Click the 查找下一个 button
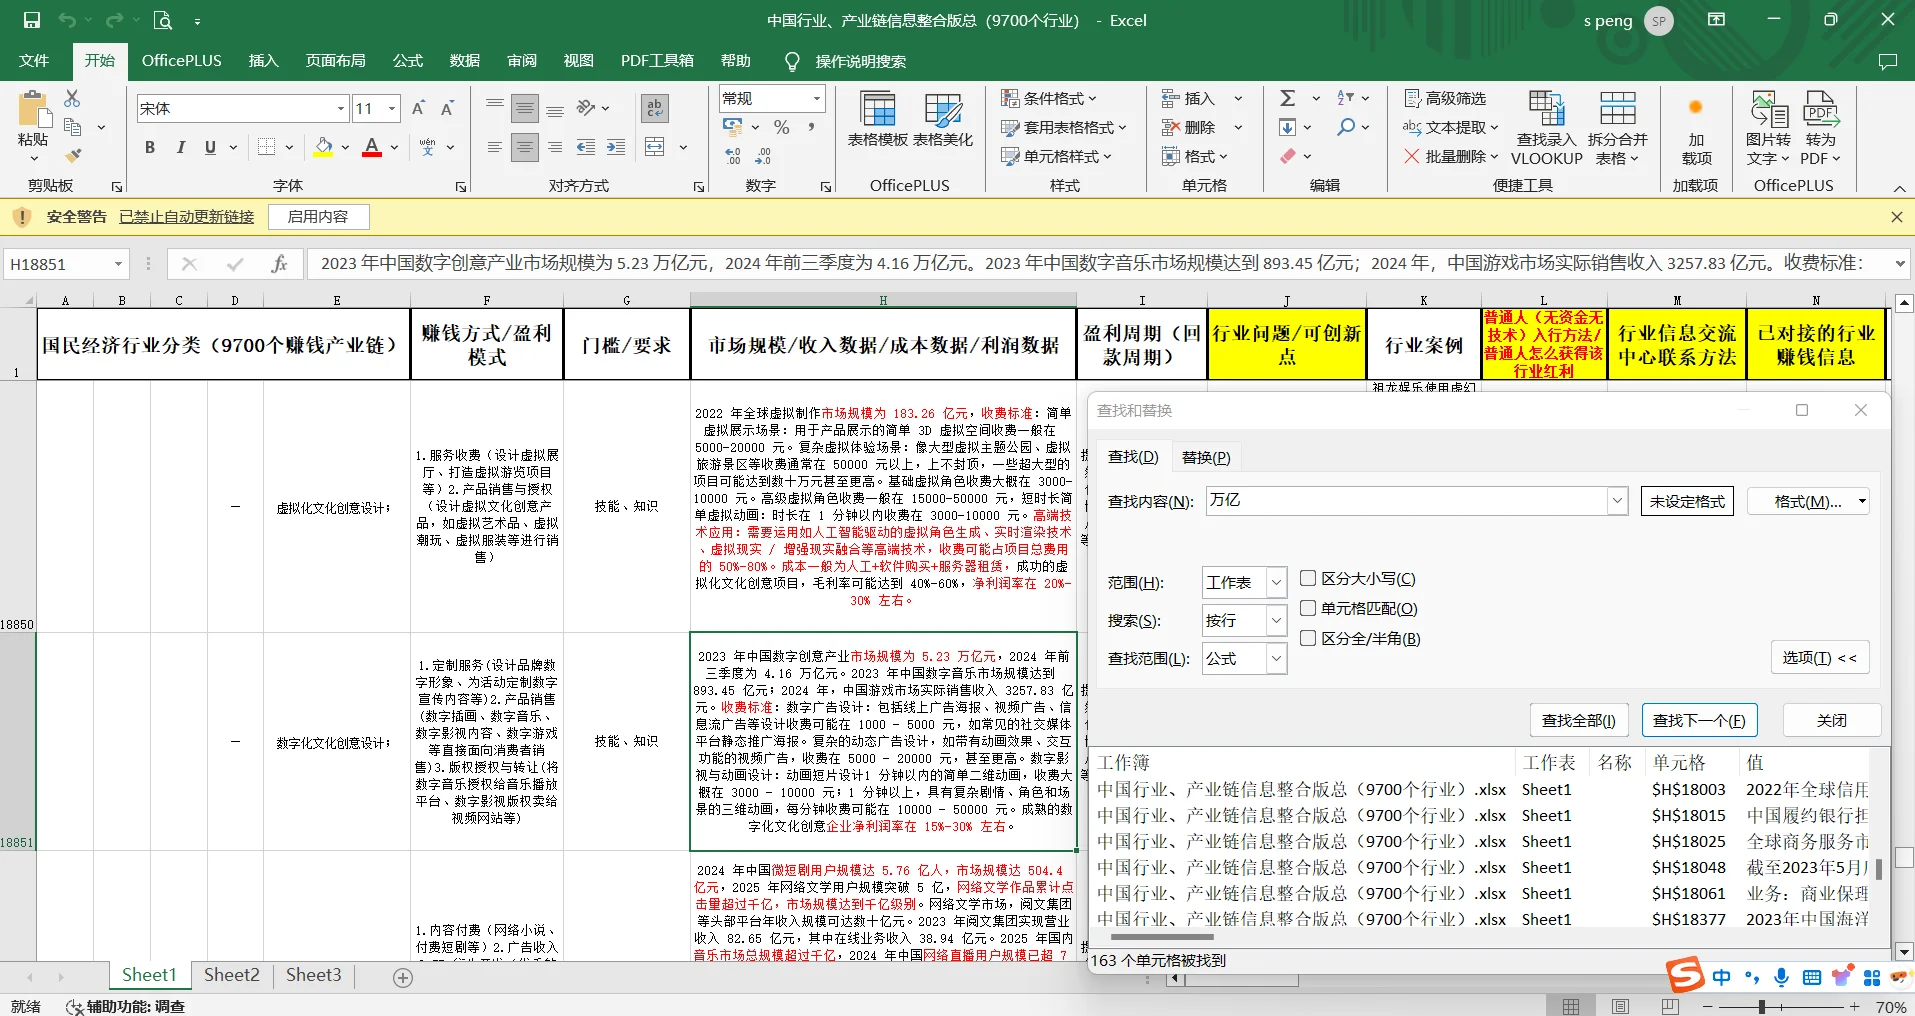 tap(1699, 720)
